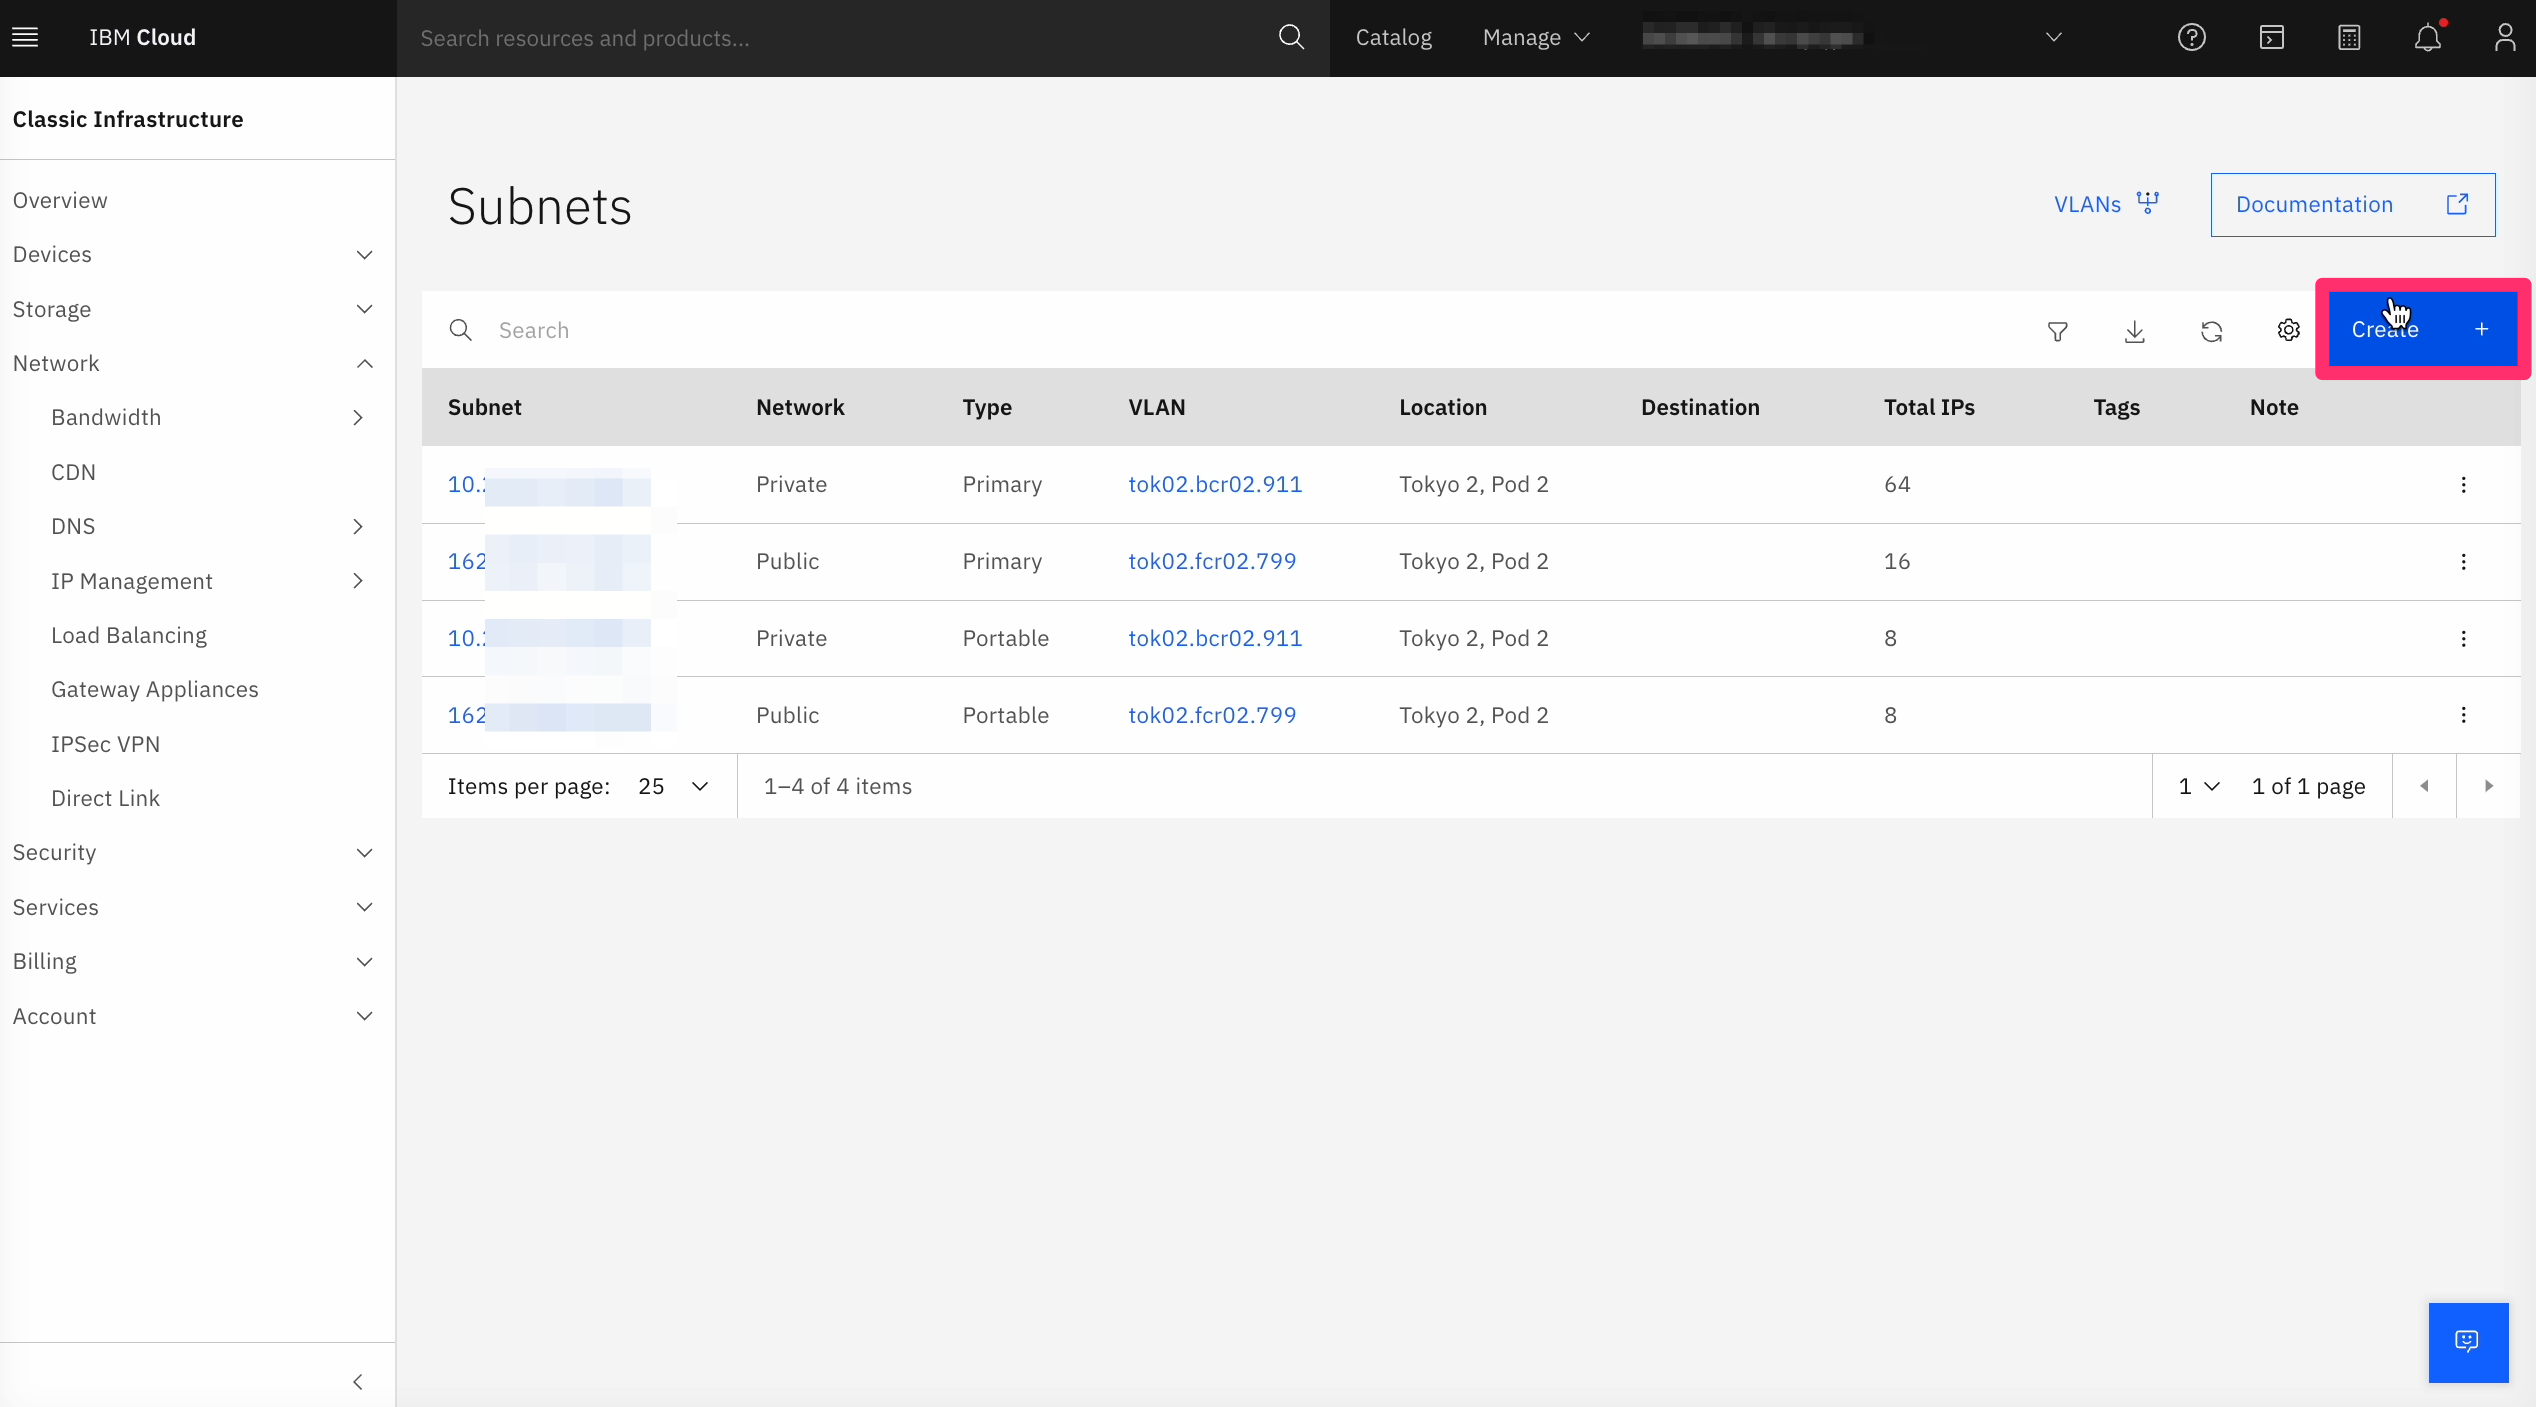The height and width of the screenshot is (1407, 2536).
Task: Open the hamburger navigation menu
Action: click(25, 37)
